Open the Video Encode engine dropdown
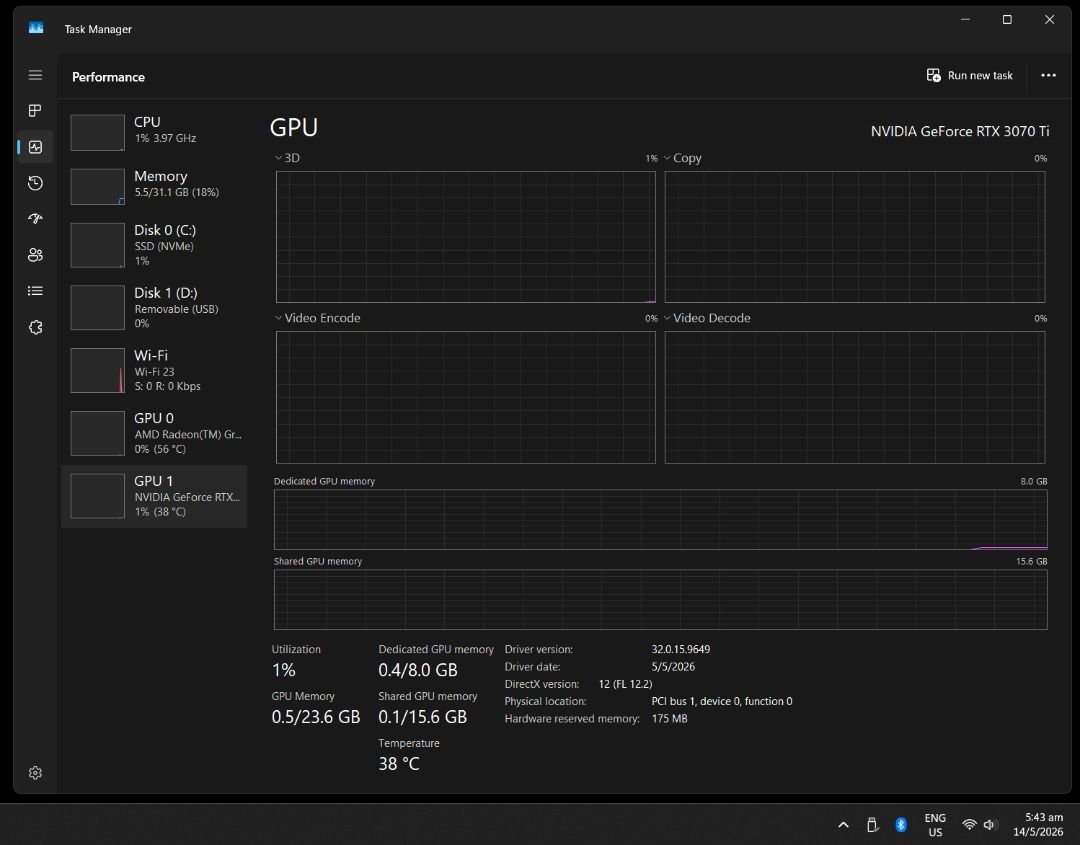This screenshot has height=845, width=1080. click(x=318, y=318)
